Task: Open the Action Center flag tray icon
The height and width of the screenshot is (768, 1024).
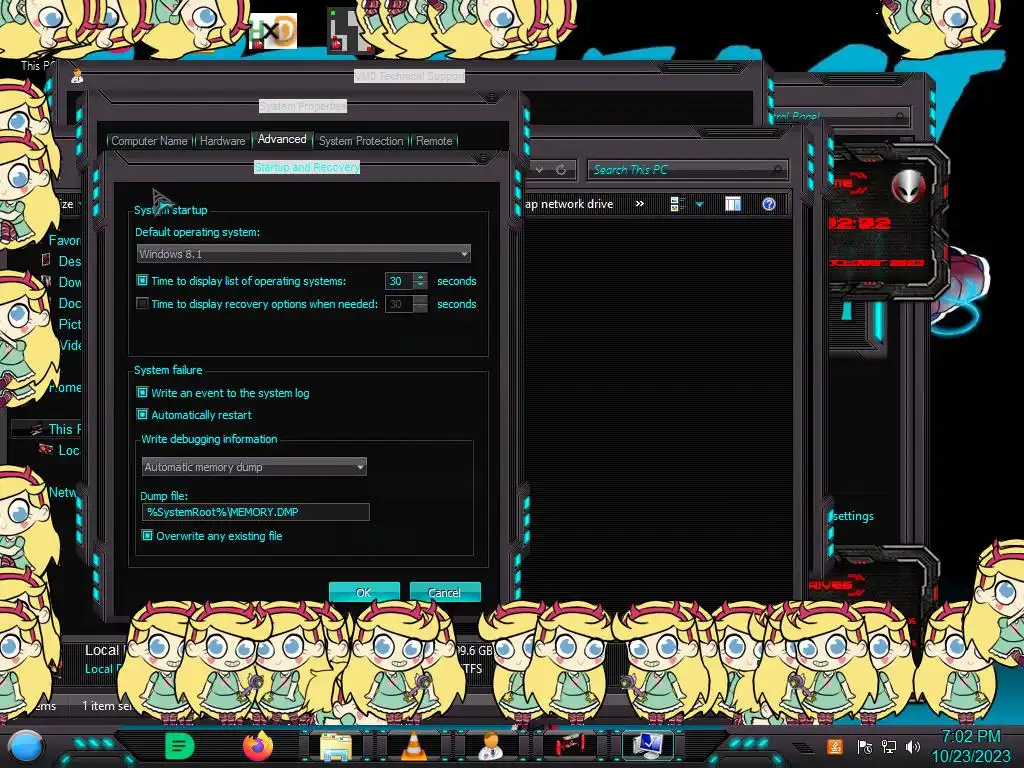Action: 864,746
